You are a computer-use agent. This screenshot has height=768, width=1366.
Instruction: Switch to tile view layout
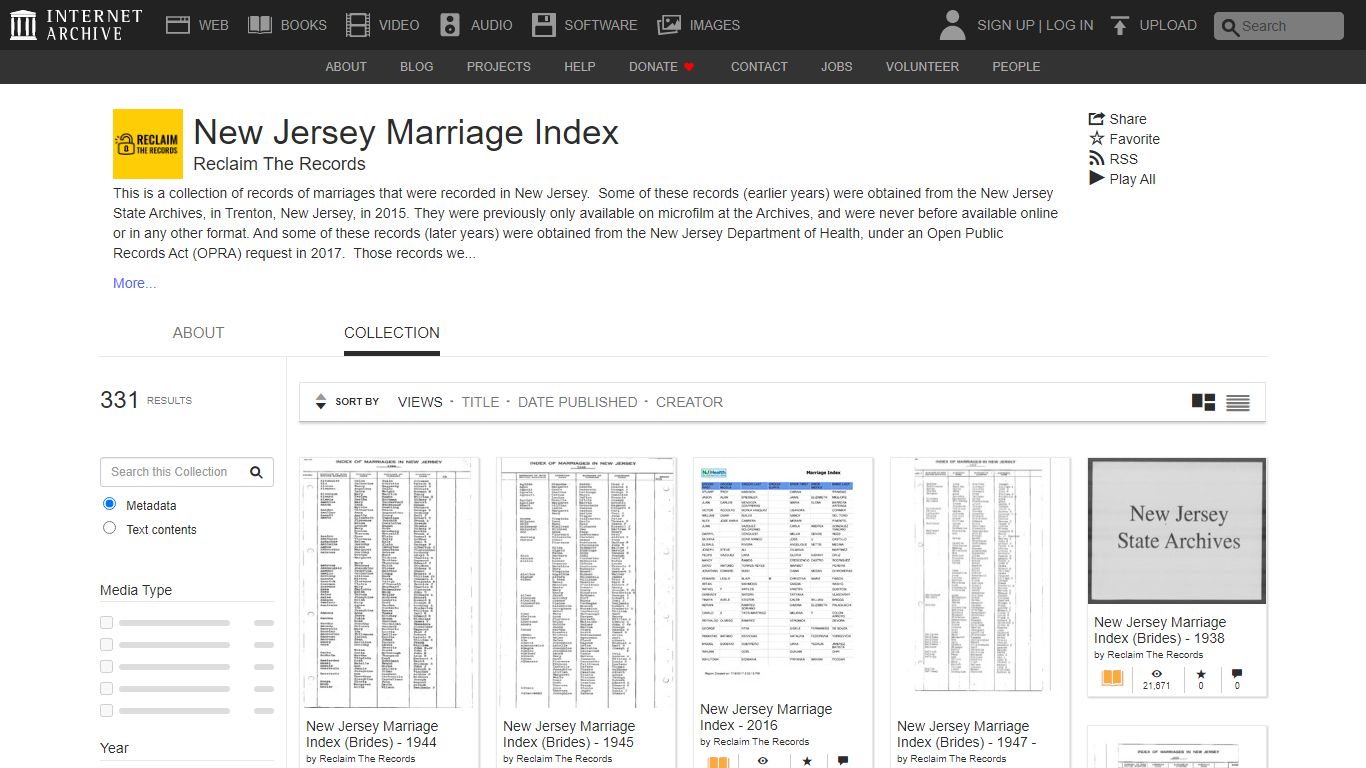coord(1204,402)
